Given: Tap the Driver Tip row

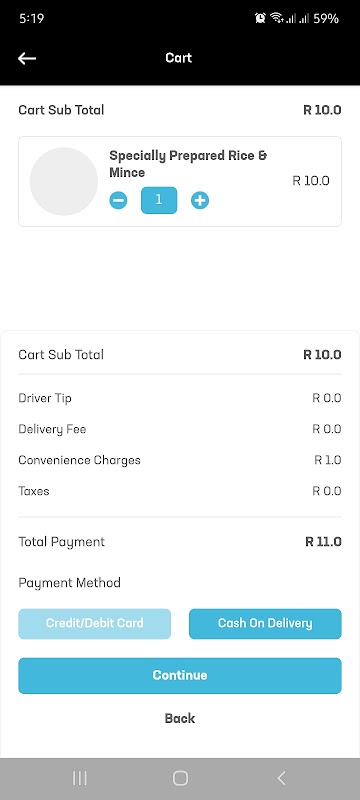Looking at the screenshot, I should 180,398.
